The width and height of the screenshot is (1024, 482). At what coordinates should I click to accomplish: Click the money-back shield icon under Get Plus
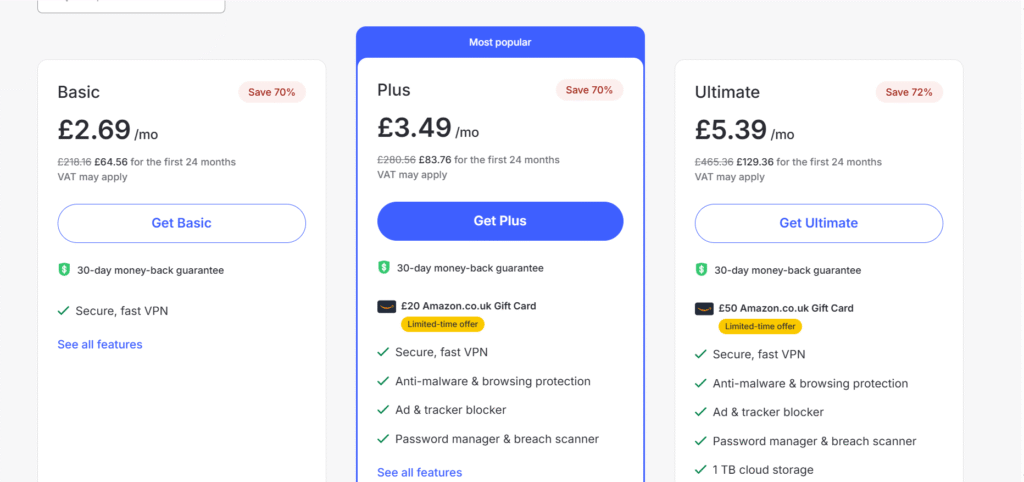pyautogui.click(x=383, y=268)
